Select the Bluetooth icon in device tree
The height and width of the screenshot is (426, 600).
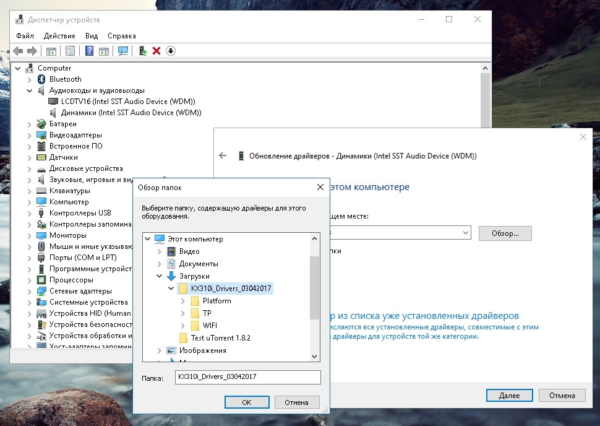[41, 79]
